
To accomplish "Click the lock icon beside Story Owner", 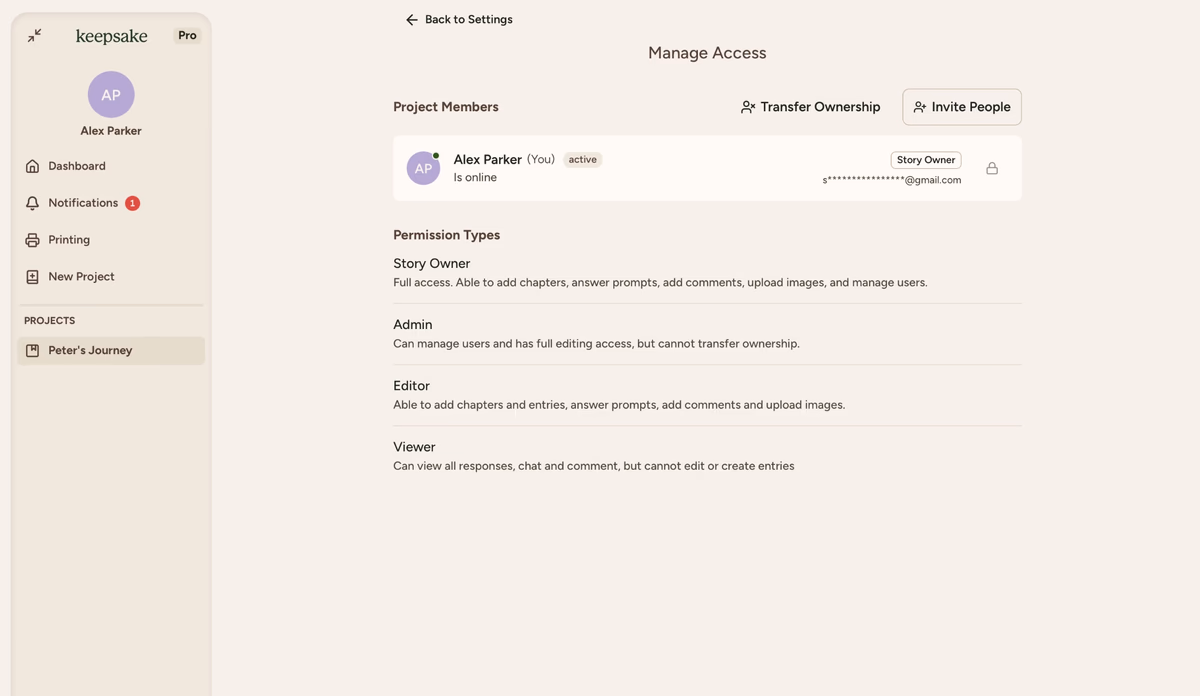I will pyautogui.click(x=992, y=168).
